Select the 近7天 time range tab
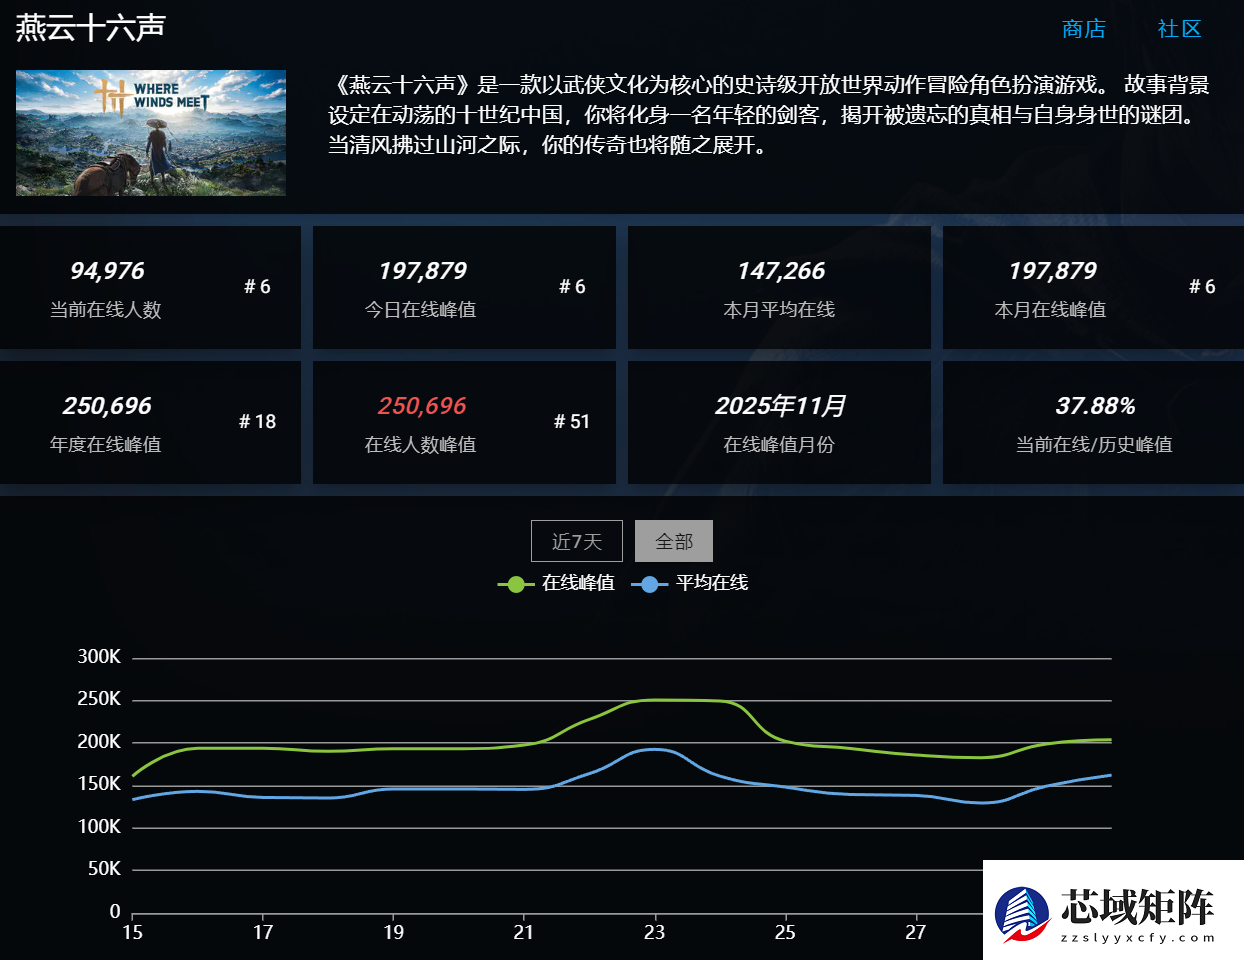Viewport: 1244px width, 960px height. click(x=577, y=541)
